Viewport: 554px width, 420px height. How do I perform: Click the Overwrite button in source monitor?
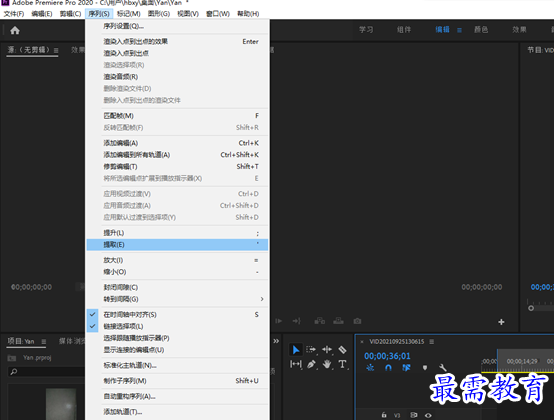click(x=338, y=321)
